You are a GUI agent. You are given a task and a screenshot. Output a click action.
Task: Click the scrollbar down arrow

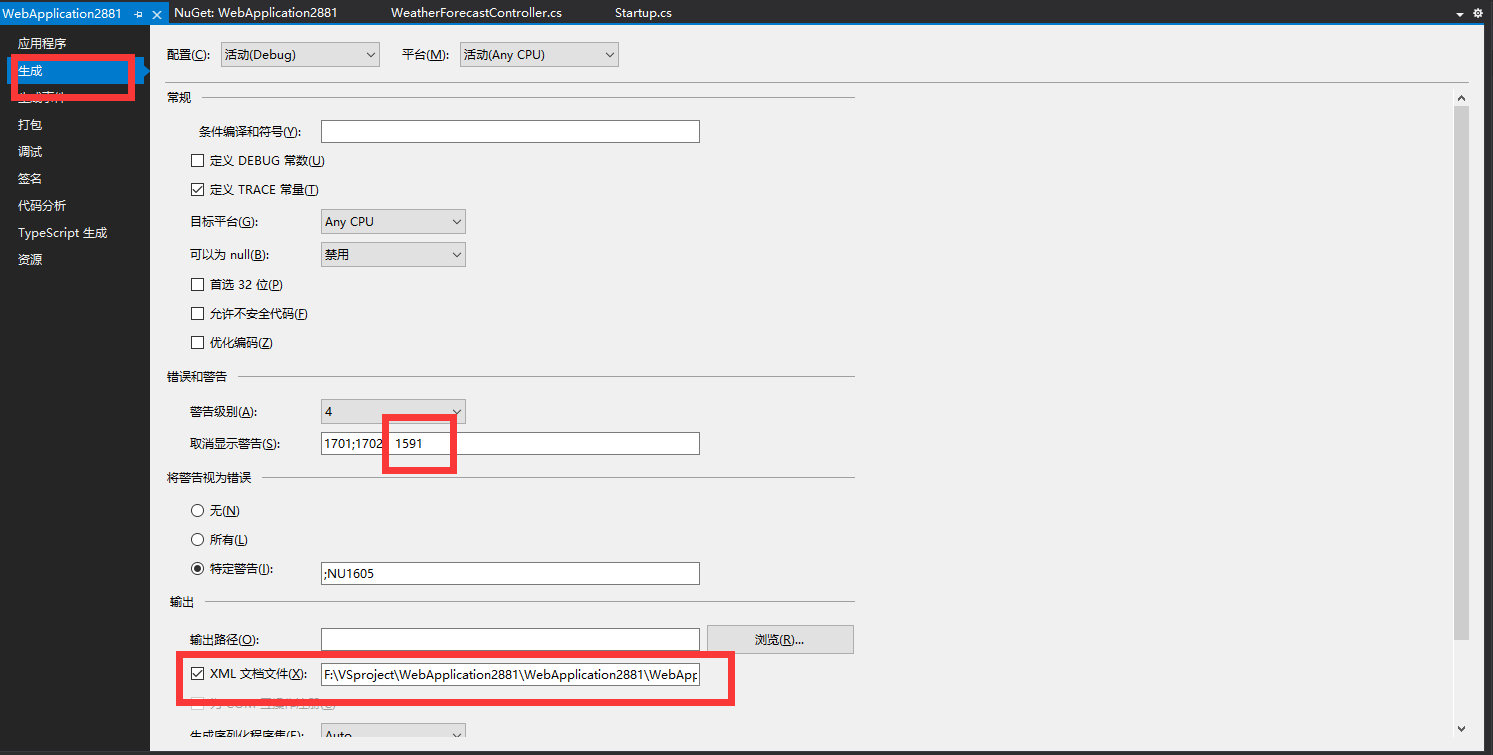click(1461, 729)
